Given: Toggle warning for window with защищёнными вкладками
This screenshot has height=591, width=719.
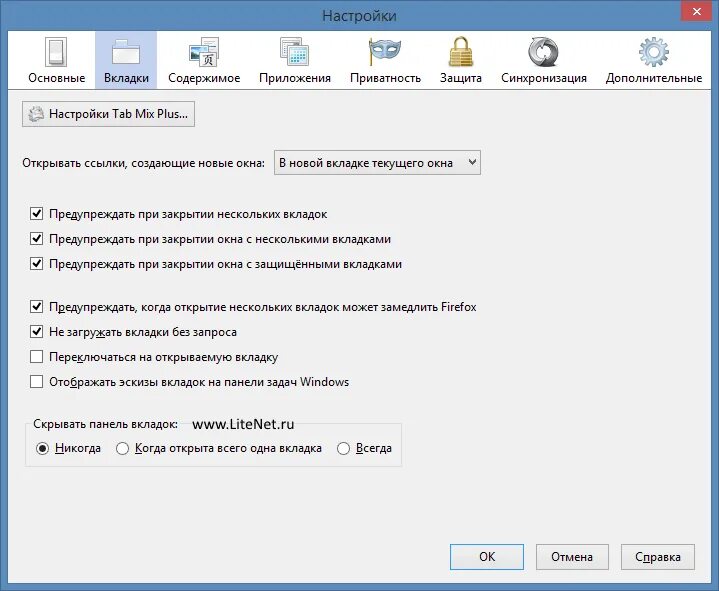Looking at the screenshot, I should coord(36,264).
